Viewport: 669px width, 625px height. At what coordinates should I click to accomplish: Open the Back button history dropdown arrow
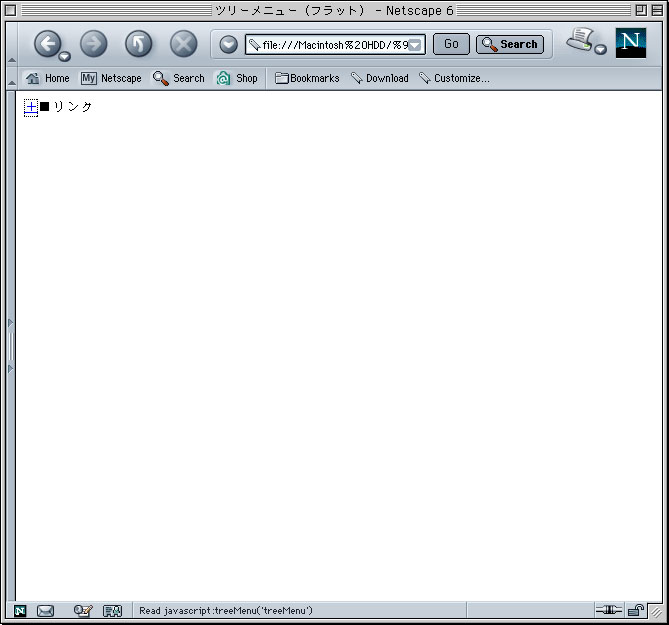click(x=64, y=56)
